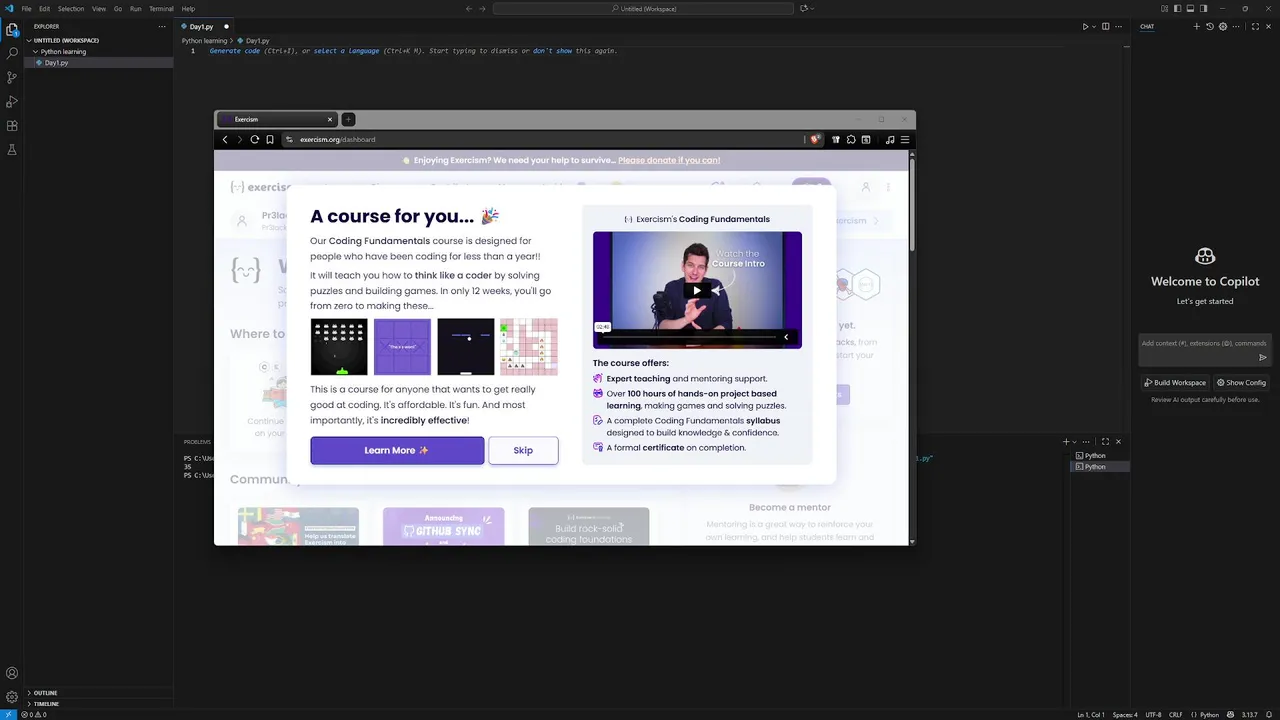Select the Day1.py editor tab
1280x720 pixels.
(x=202, y=26)
